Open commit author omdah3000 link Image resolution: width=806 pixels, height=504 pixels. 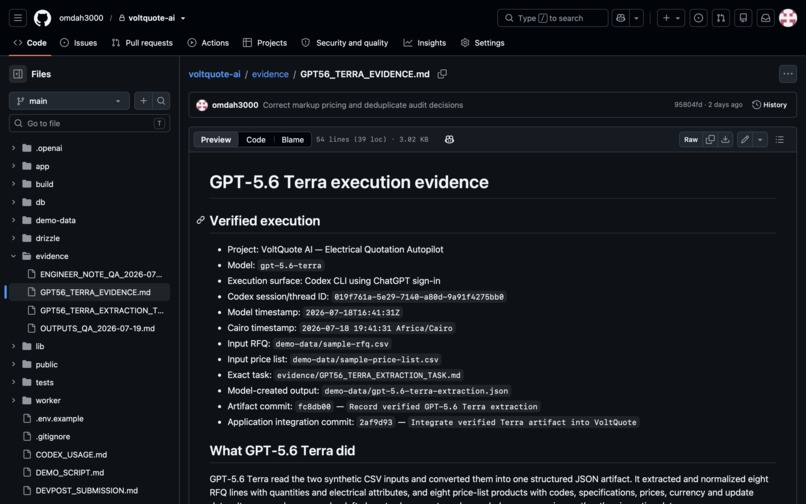235,105
